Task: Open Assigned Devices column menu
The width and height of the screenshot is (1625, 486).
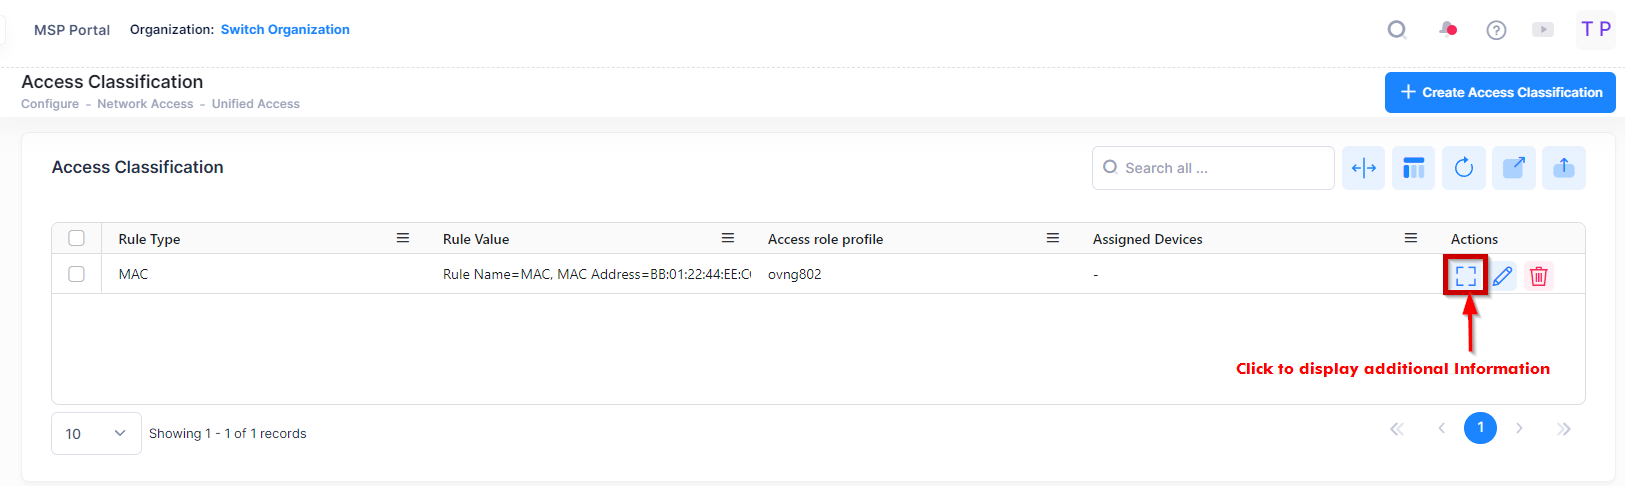Action: click(x=1411, y=238)
